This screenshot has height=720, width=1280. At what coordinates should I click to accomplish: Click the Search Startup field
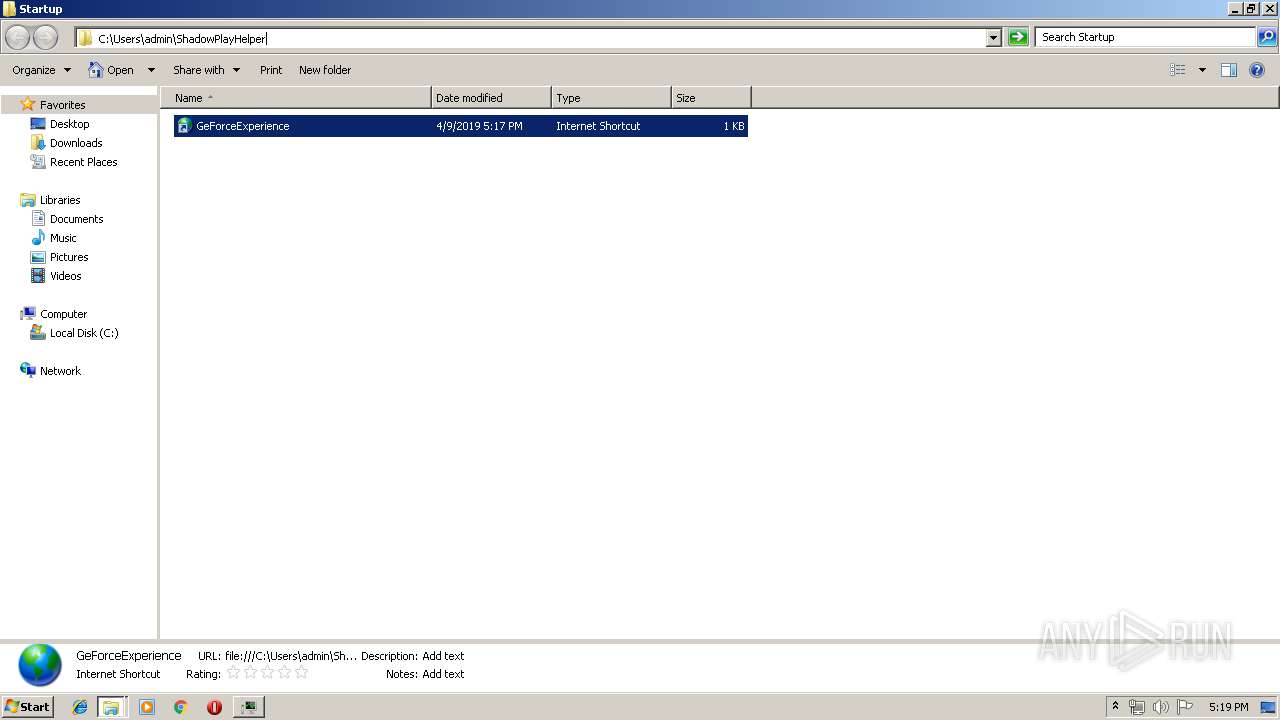coord(1145,37)
